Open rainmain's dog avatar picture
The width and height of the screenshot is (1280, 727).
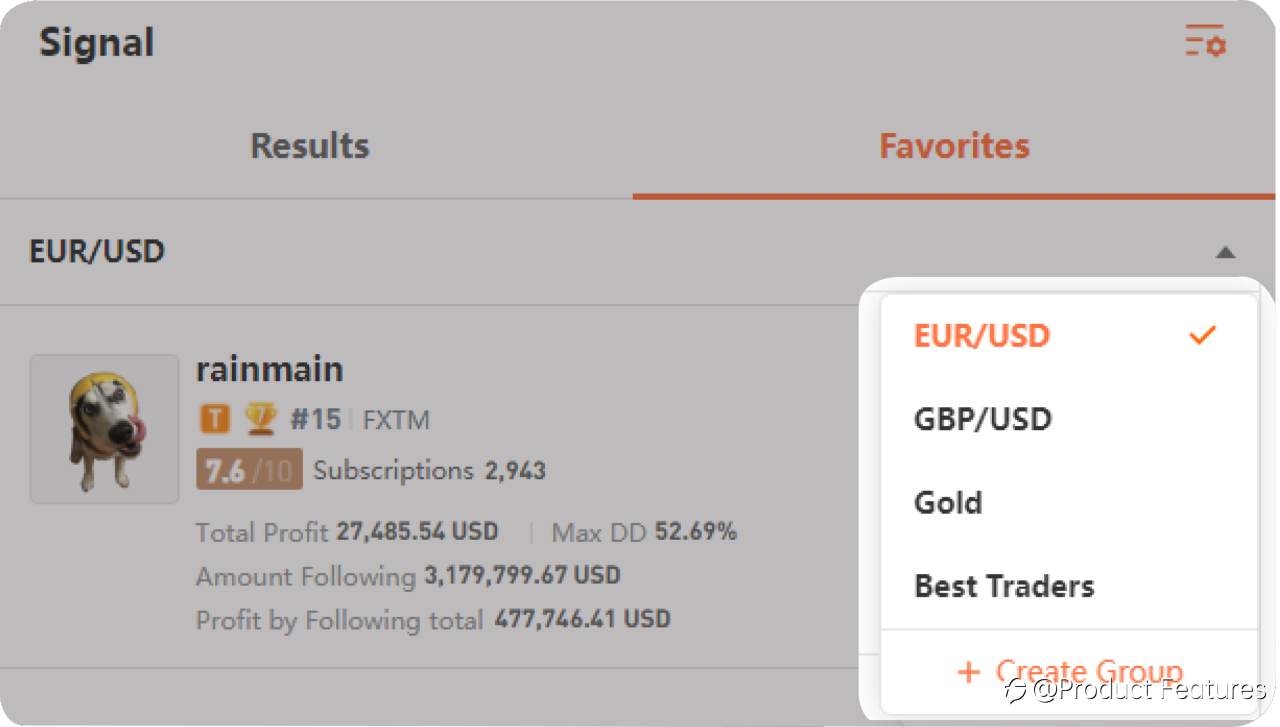pos(105,428)
